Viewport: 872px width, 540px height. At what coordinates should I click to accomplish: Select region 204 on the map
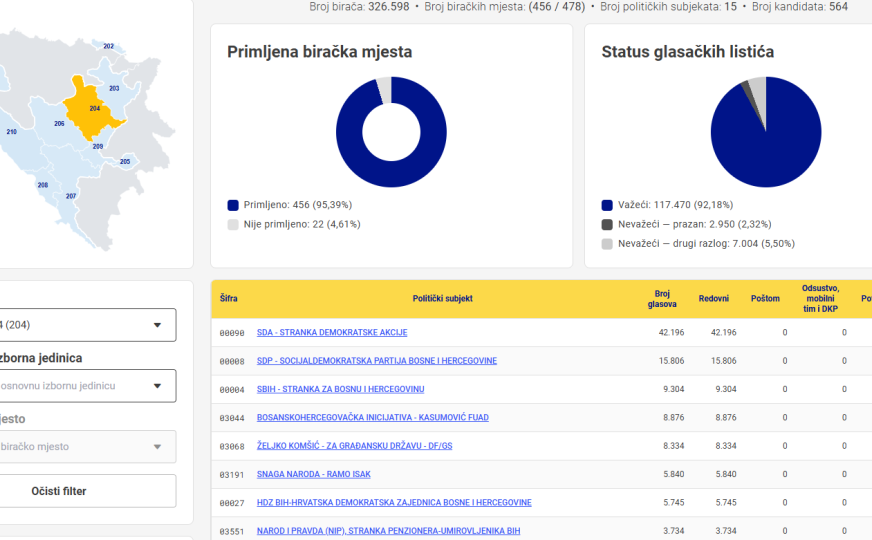tap(95, 109)
